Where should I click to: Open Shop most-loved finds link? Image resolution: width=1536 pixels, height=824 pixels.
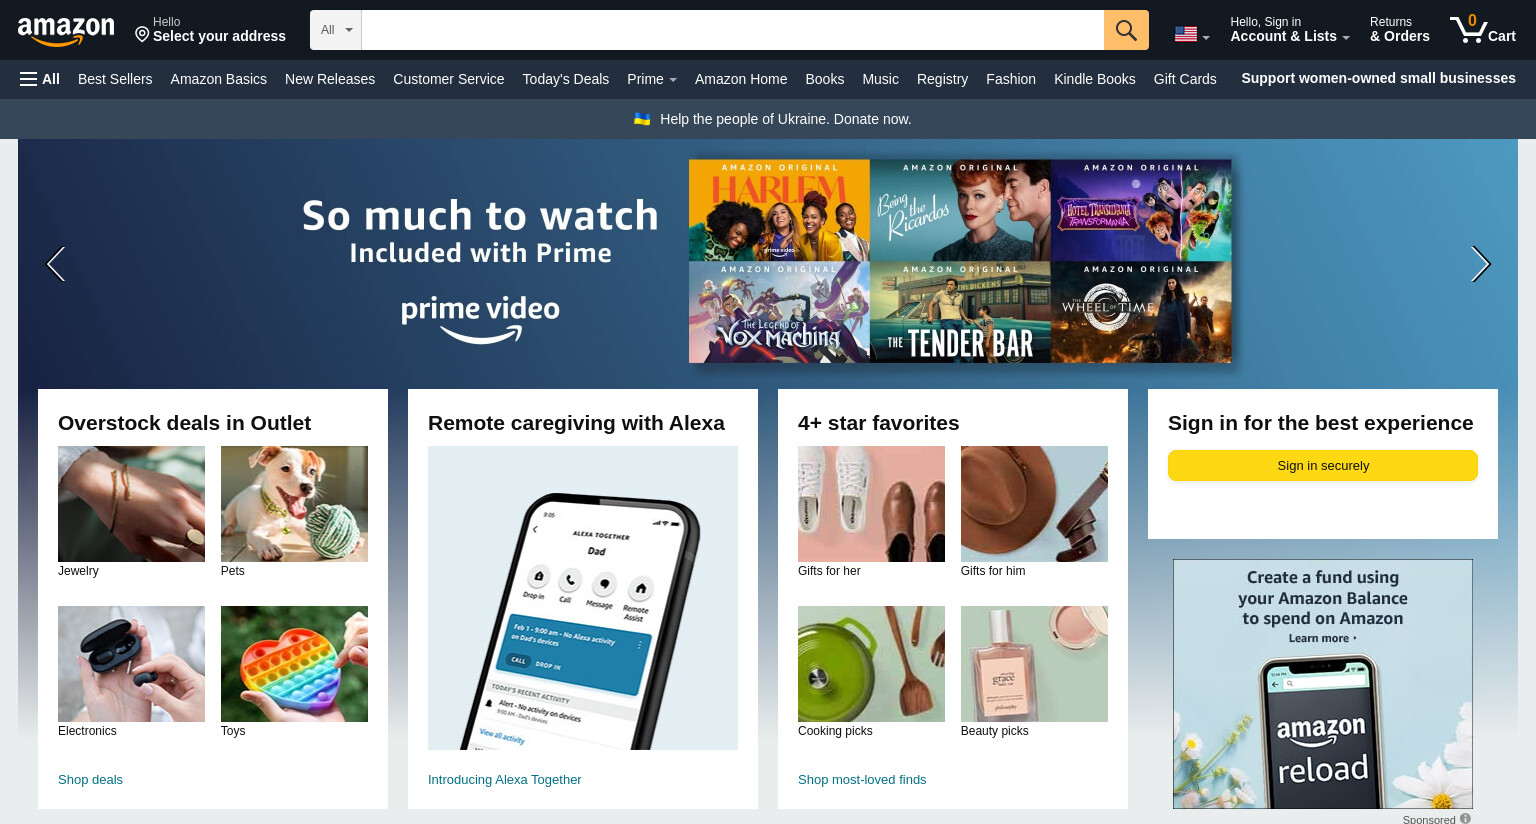(862, 780)
